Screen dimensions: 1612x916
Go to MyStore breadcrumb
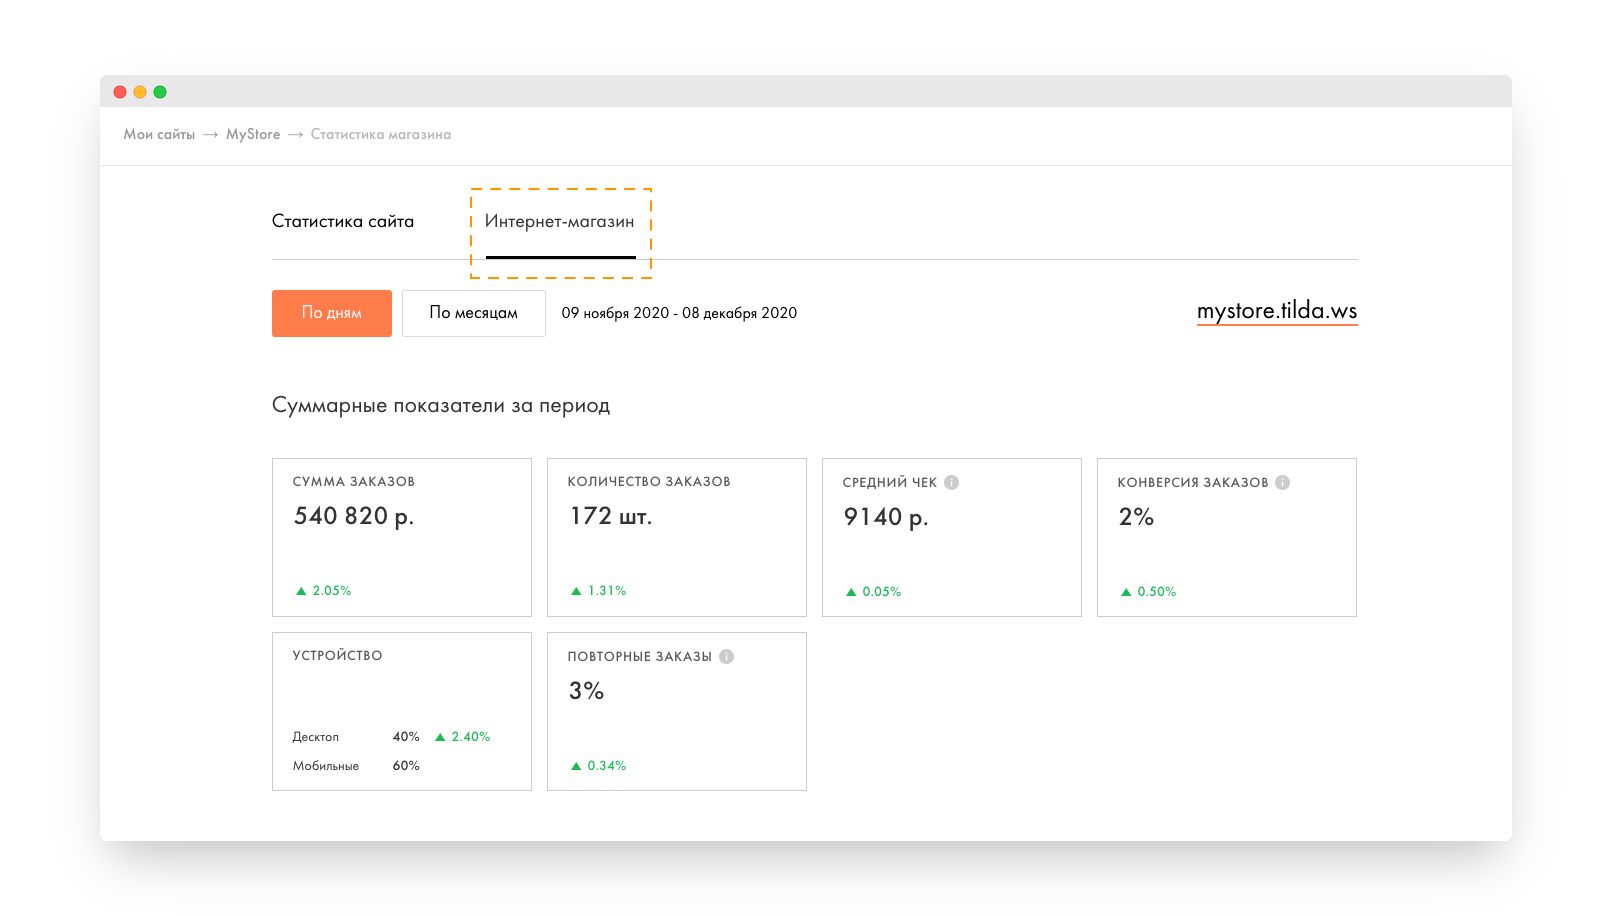click(x=253, y=134)
